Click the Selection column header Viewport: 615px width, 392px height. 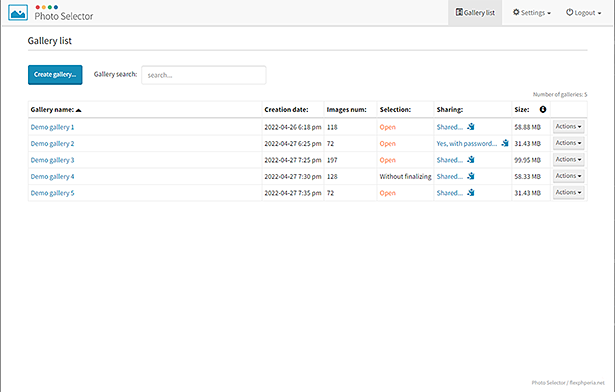(395, 109)
